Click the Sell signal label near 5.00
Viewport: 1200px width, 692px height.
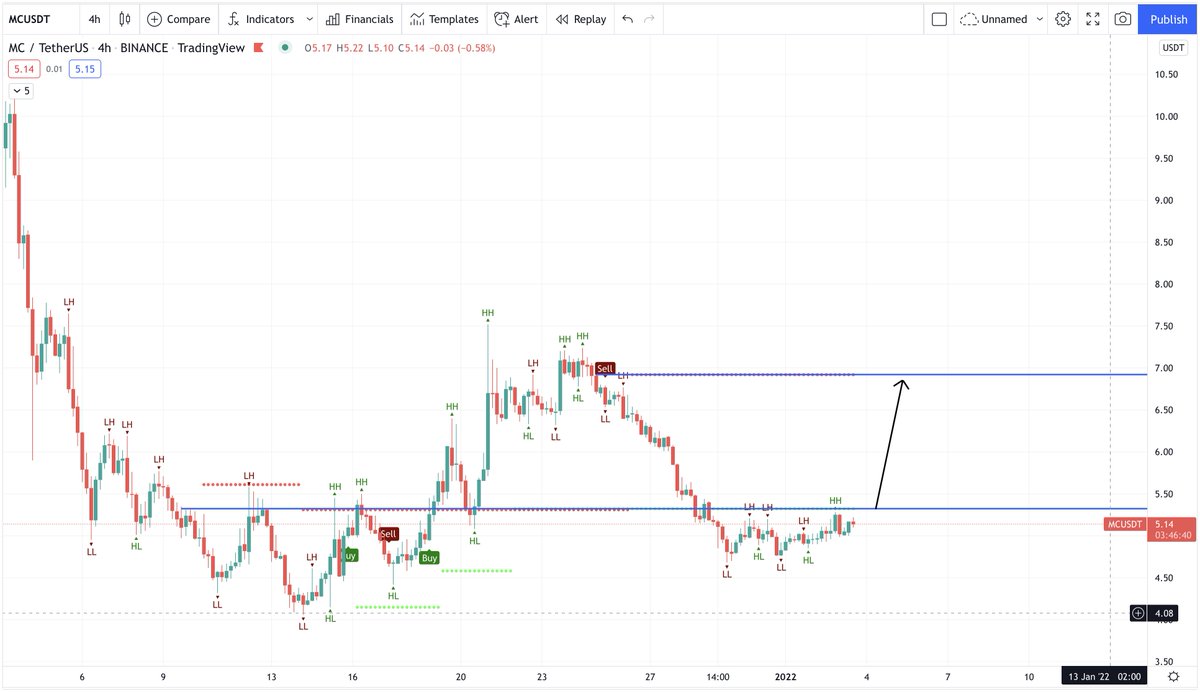click(x=389, y=534)
